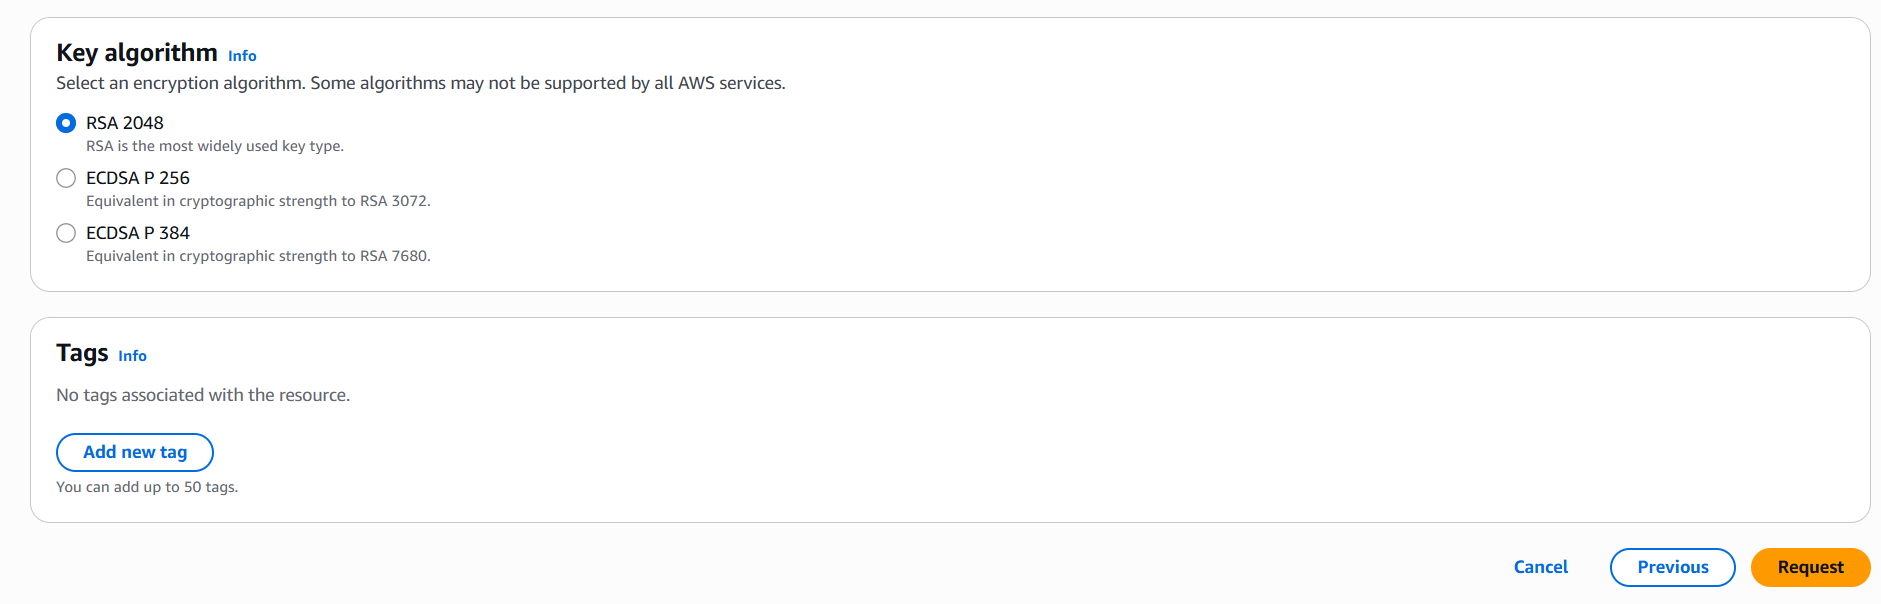
Task: Select the RSA 2048 radio button
Action: click(x=66, y=123)
